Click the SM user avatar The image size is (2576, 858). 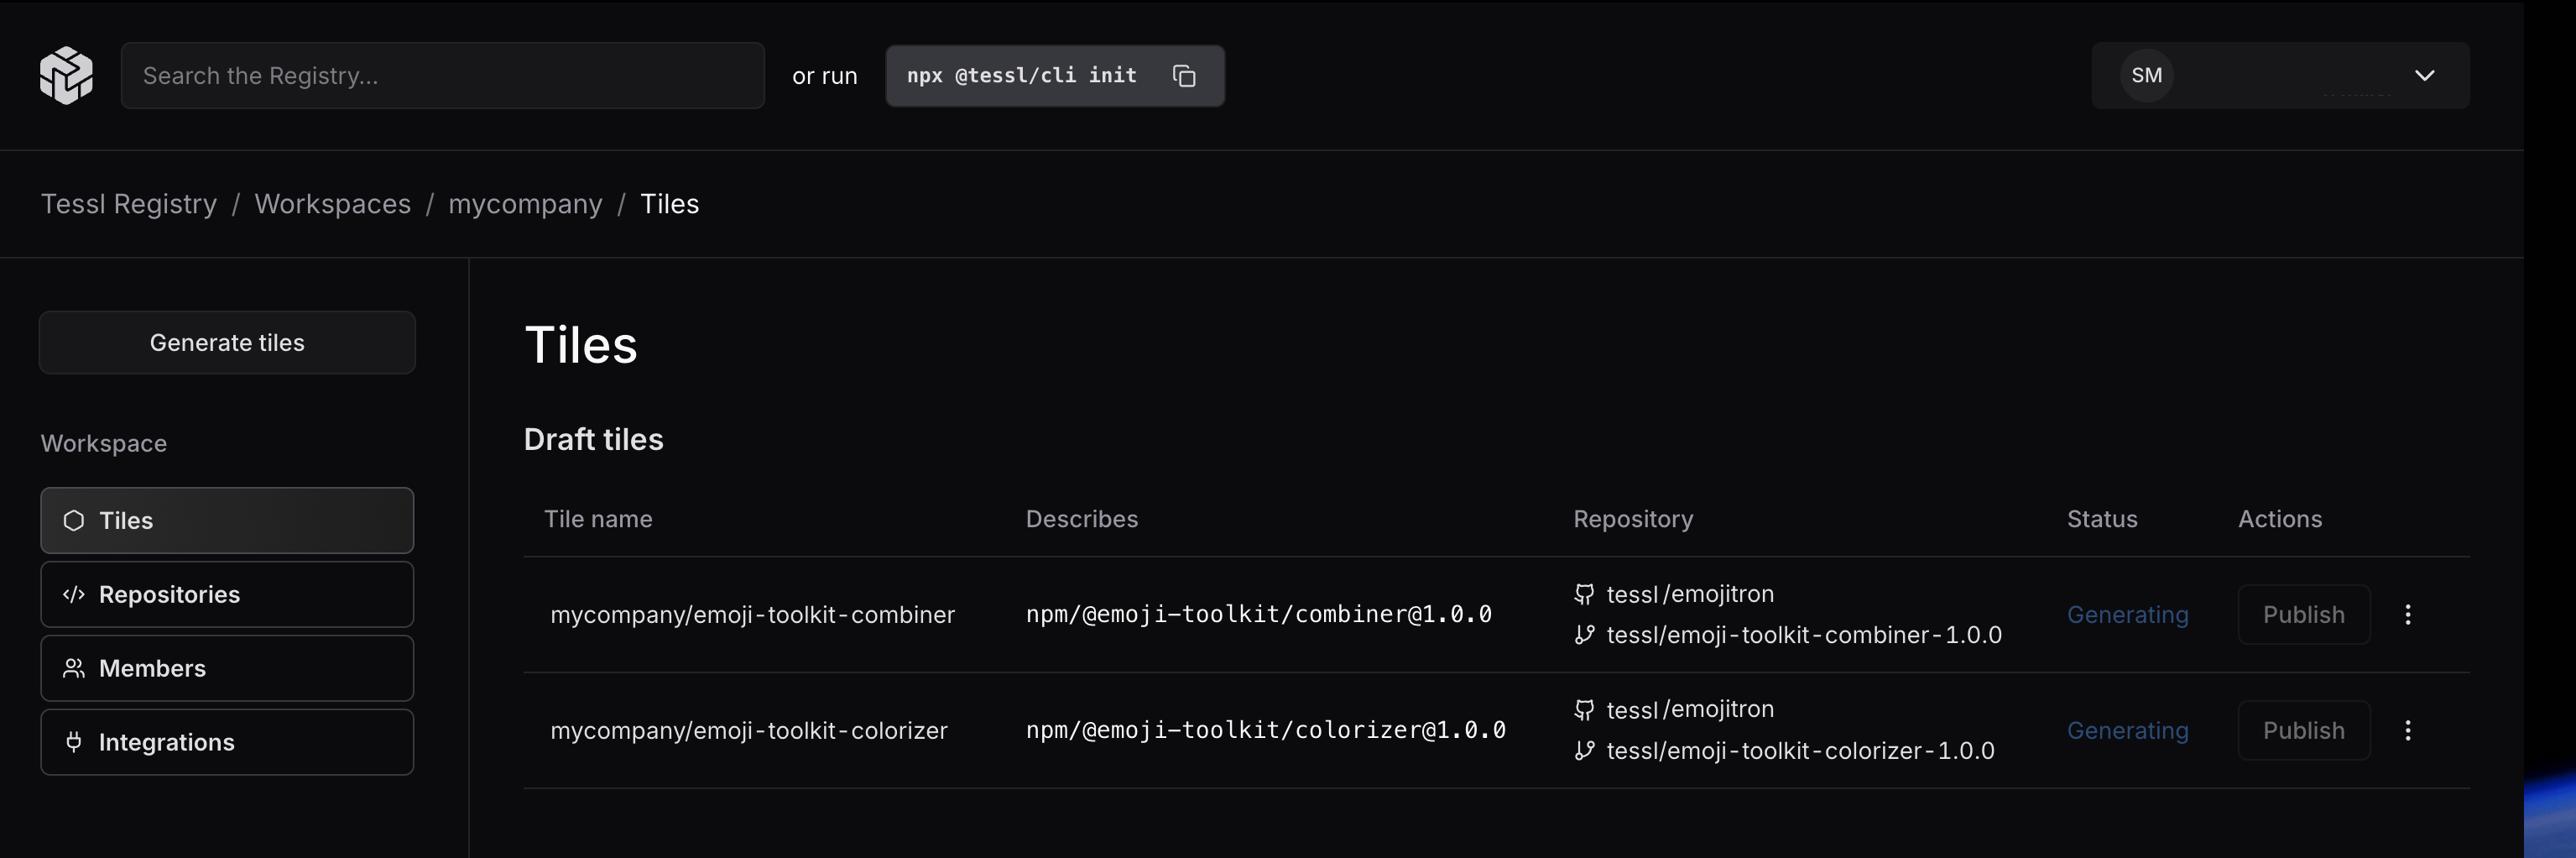point(2146,76)
